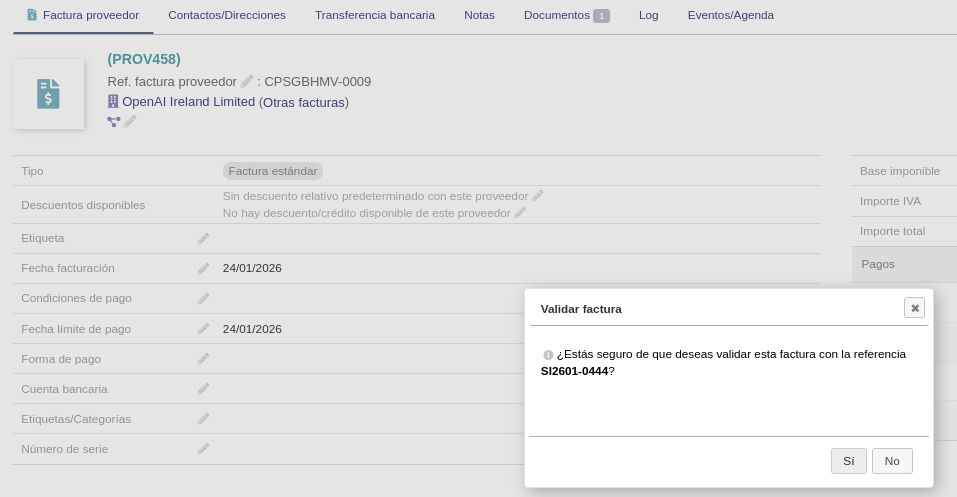Image resolution: width=957 pixels, height=497 pixels.
Task: Open the Transferencia bancaria tab
Action: 374,15
